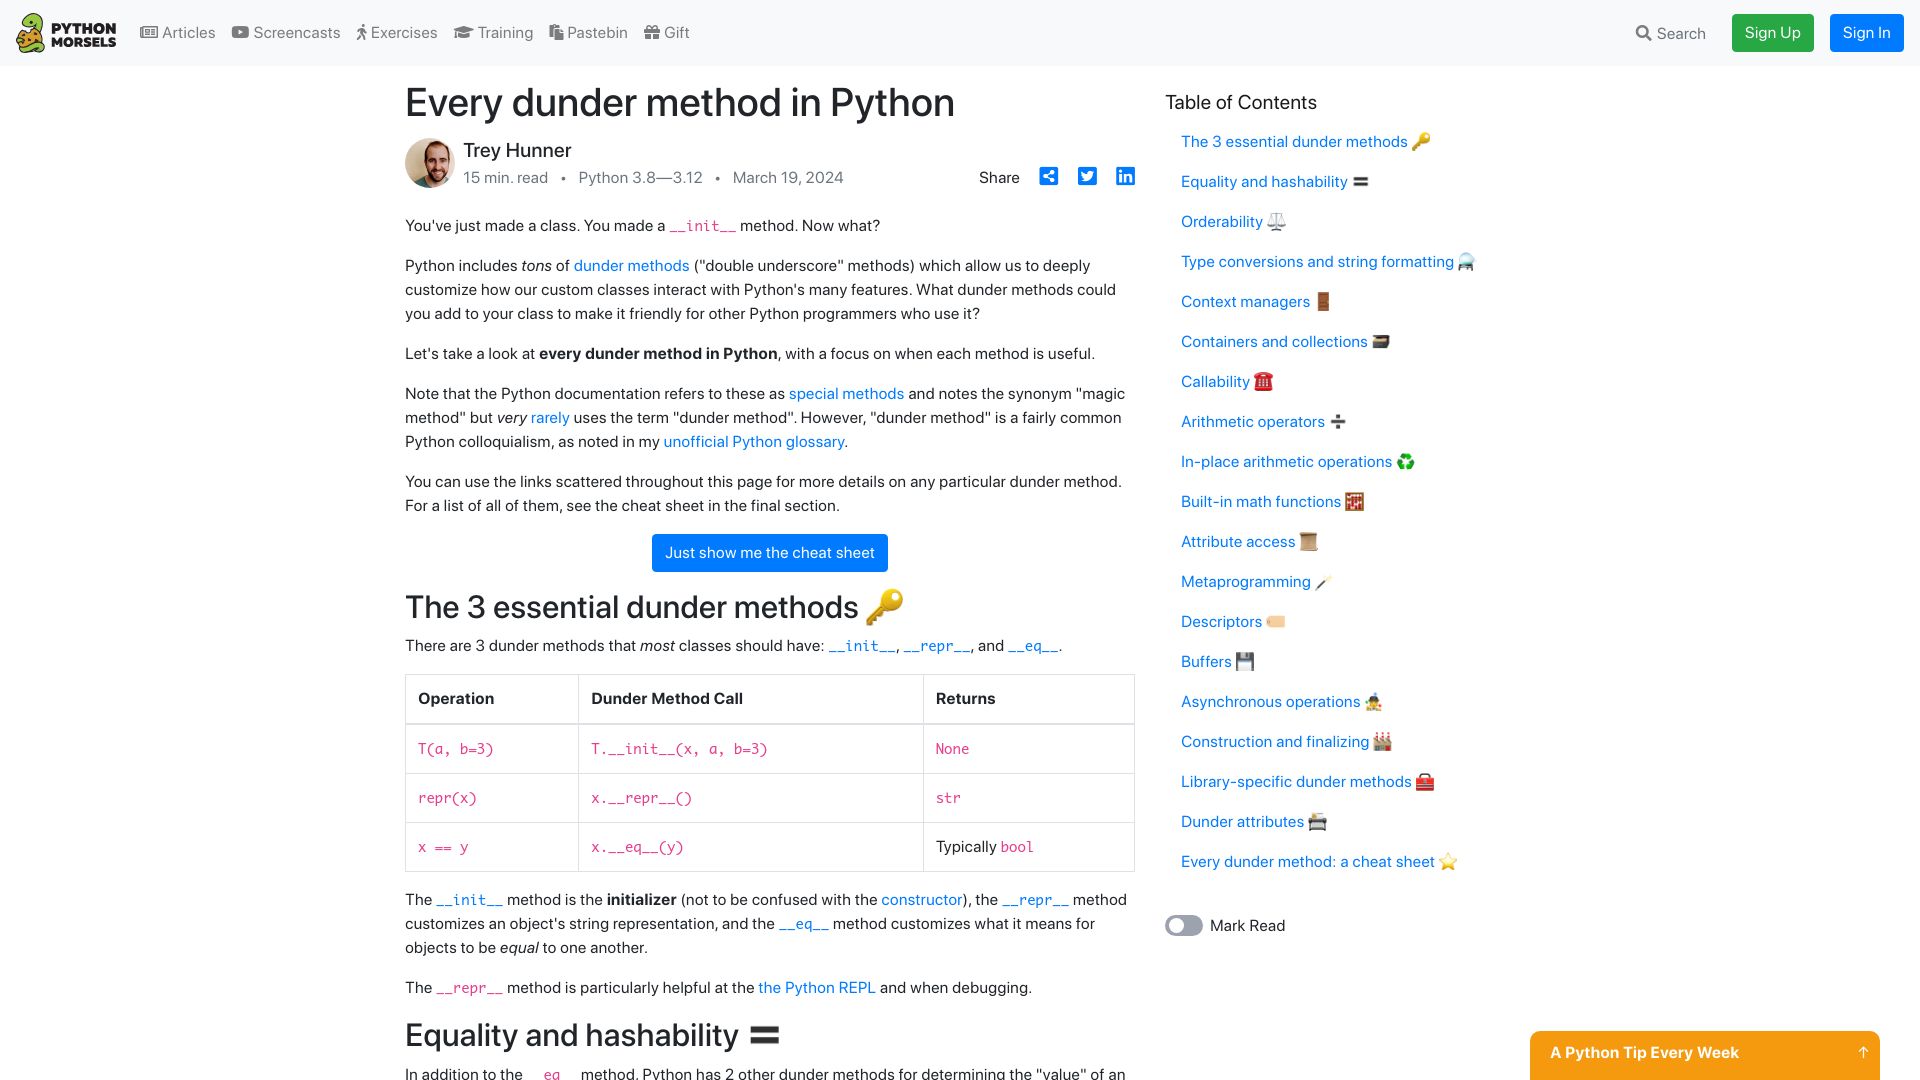Image resolution: width=1920 pixels, height=1080 pixels.
Task: Jump to Type conversions and string formatting
Action: point(1327,262)
